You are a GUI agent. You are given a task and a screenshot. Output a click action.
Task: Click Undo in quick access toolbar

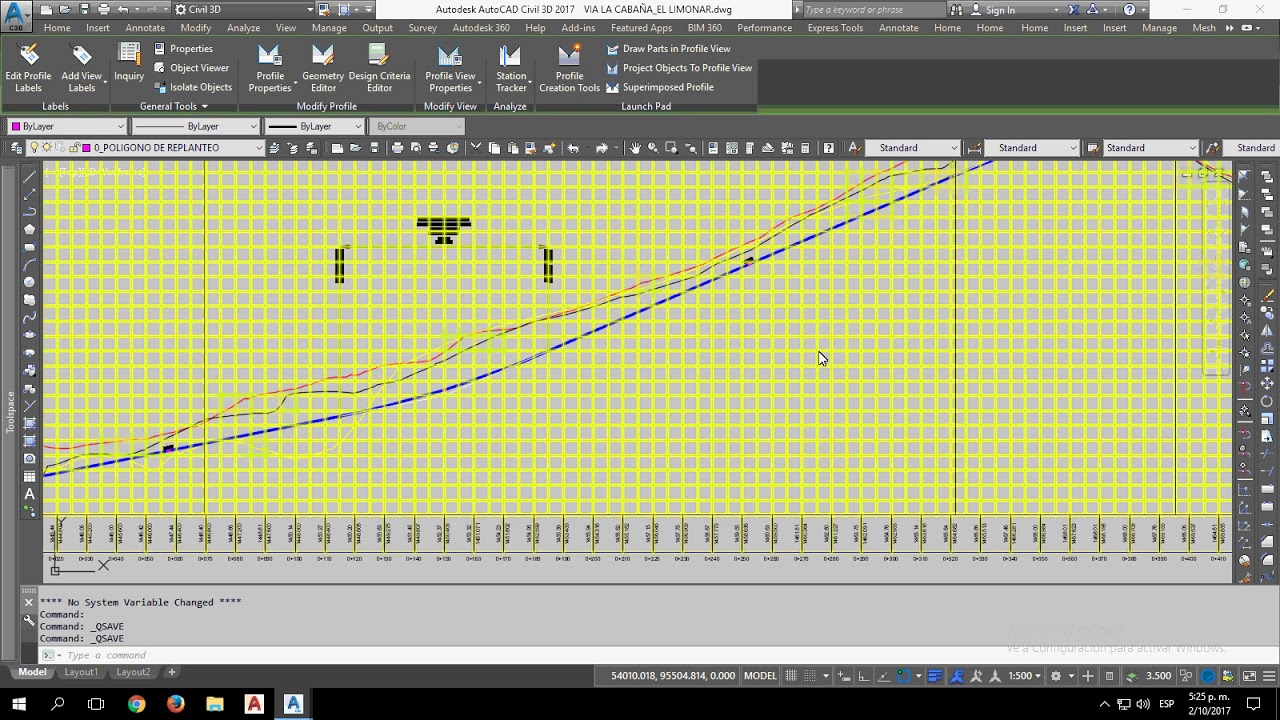(123, 9)
